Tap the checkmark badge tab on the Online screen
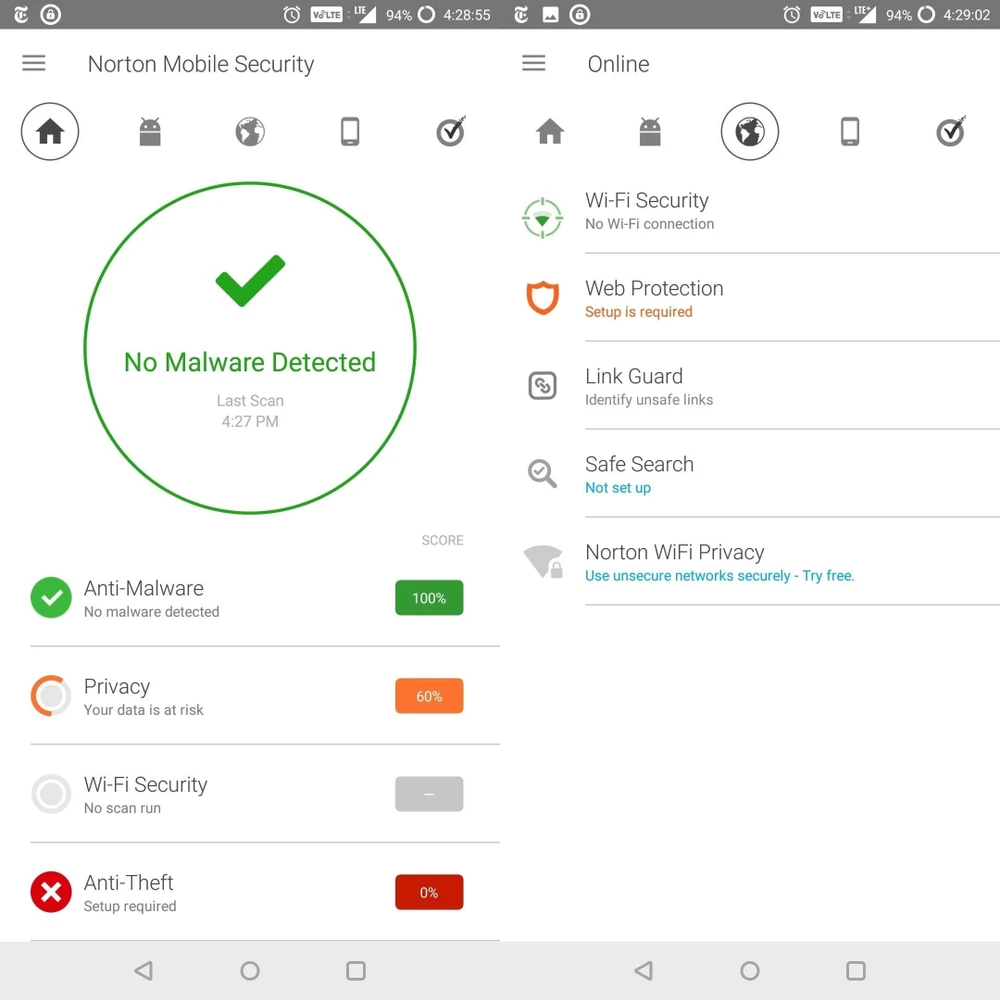This screenshot has height=1000, width=1000. coord(951,132)
